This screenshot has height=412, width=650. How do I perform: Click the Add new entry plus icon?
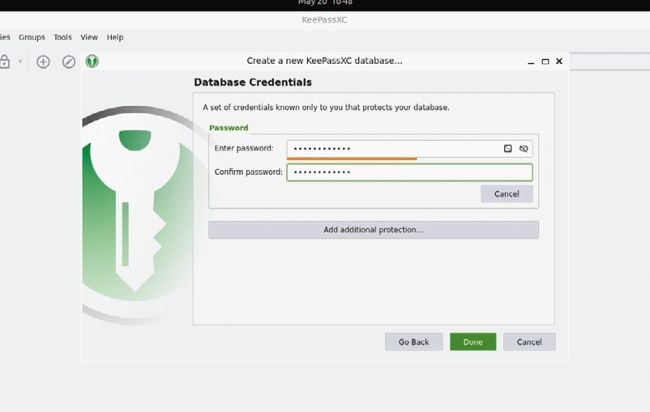(43, 62)
